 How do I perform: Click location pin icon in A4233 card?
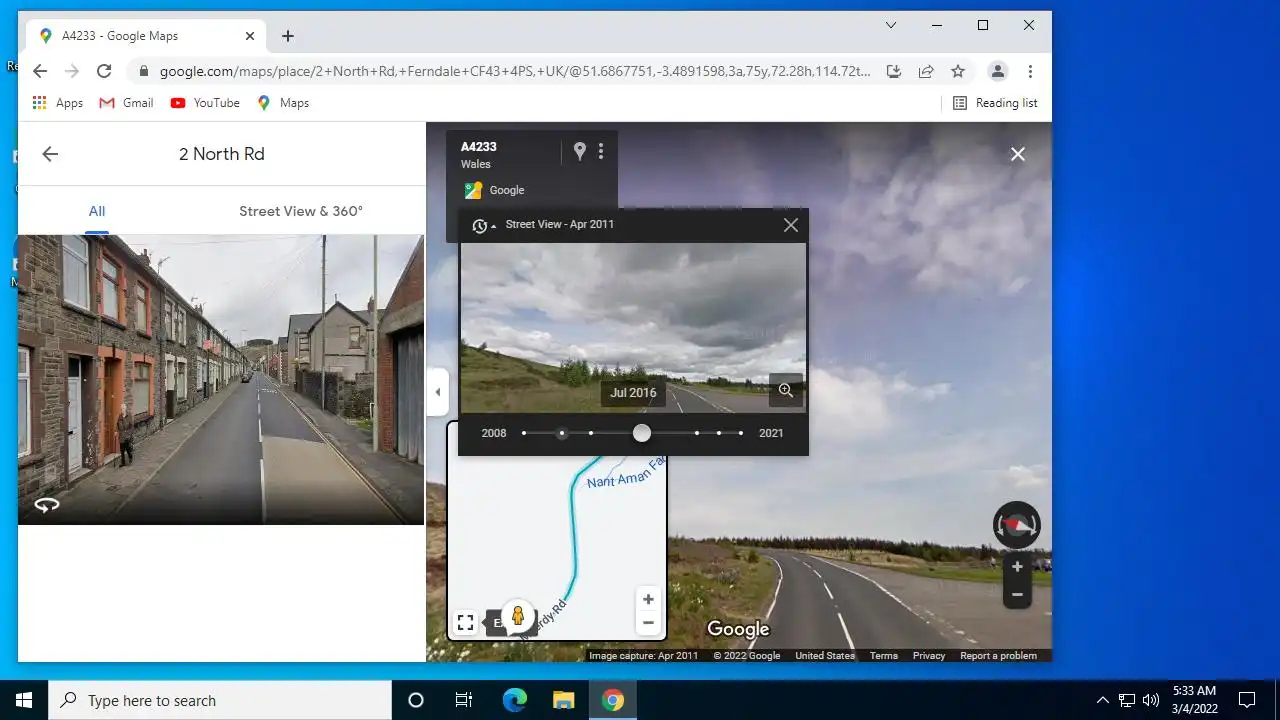click(579, 151)
